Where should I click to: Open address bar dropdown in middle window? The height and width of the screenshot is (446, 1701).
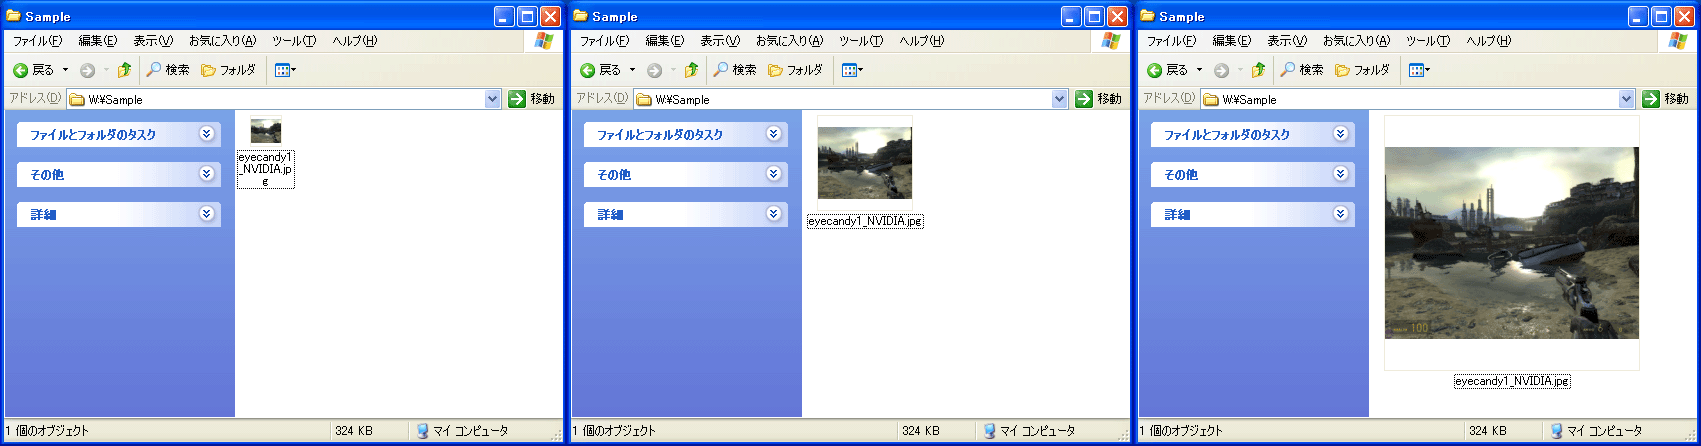(1059, 99)
